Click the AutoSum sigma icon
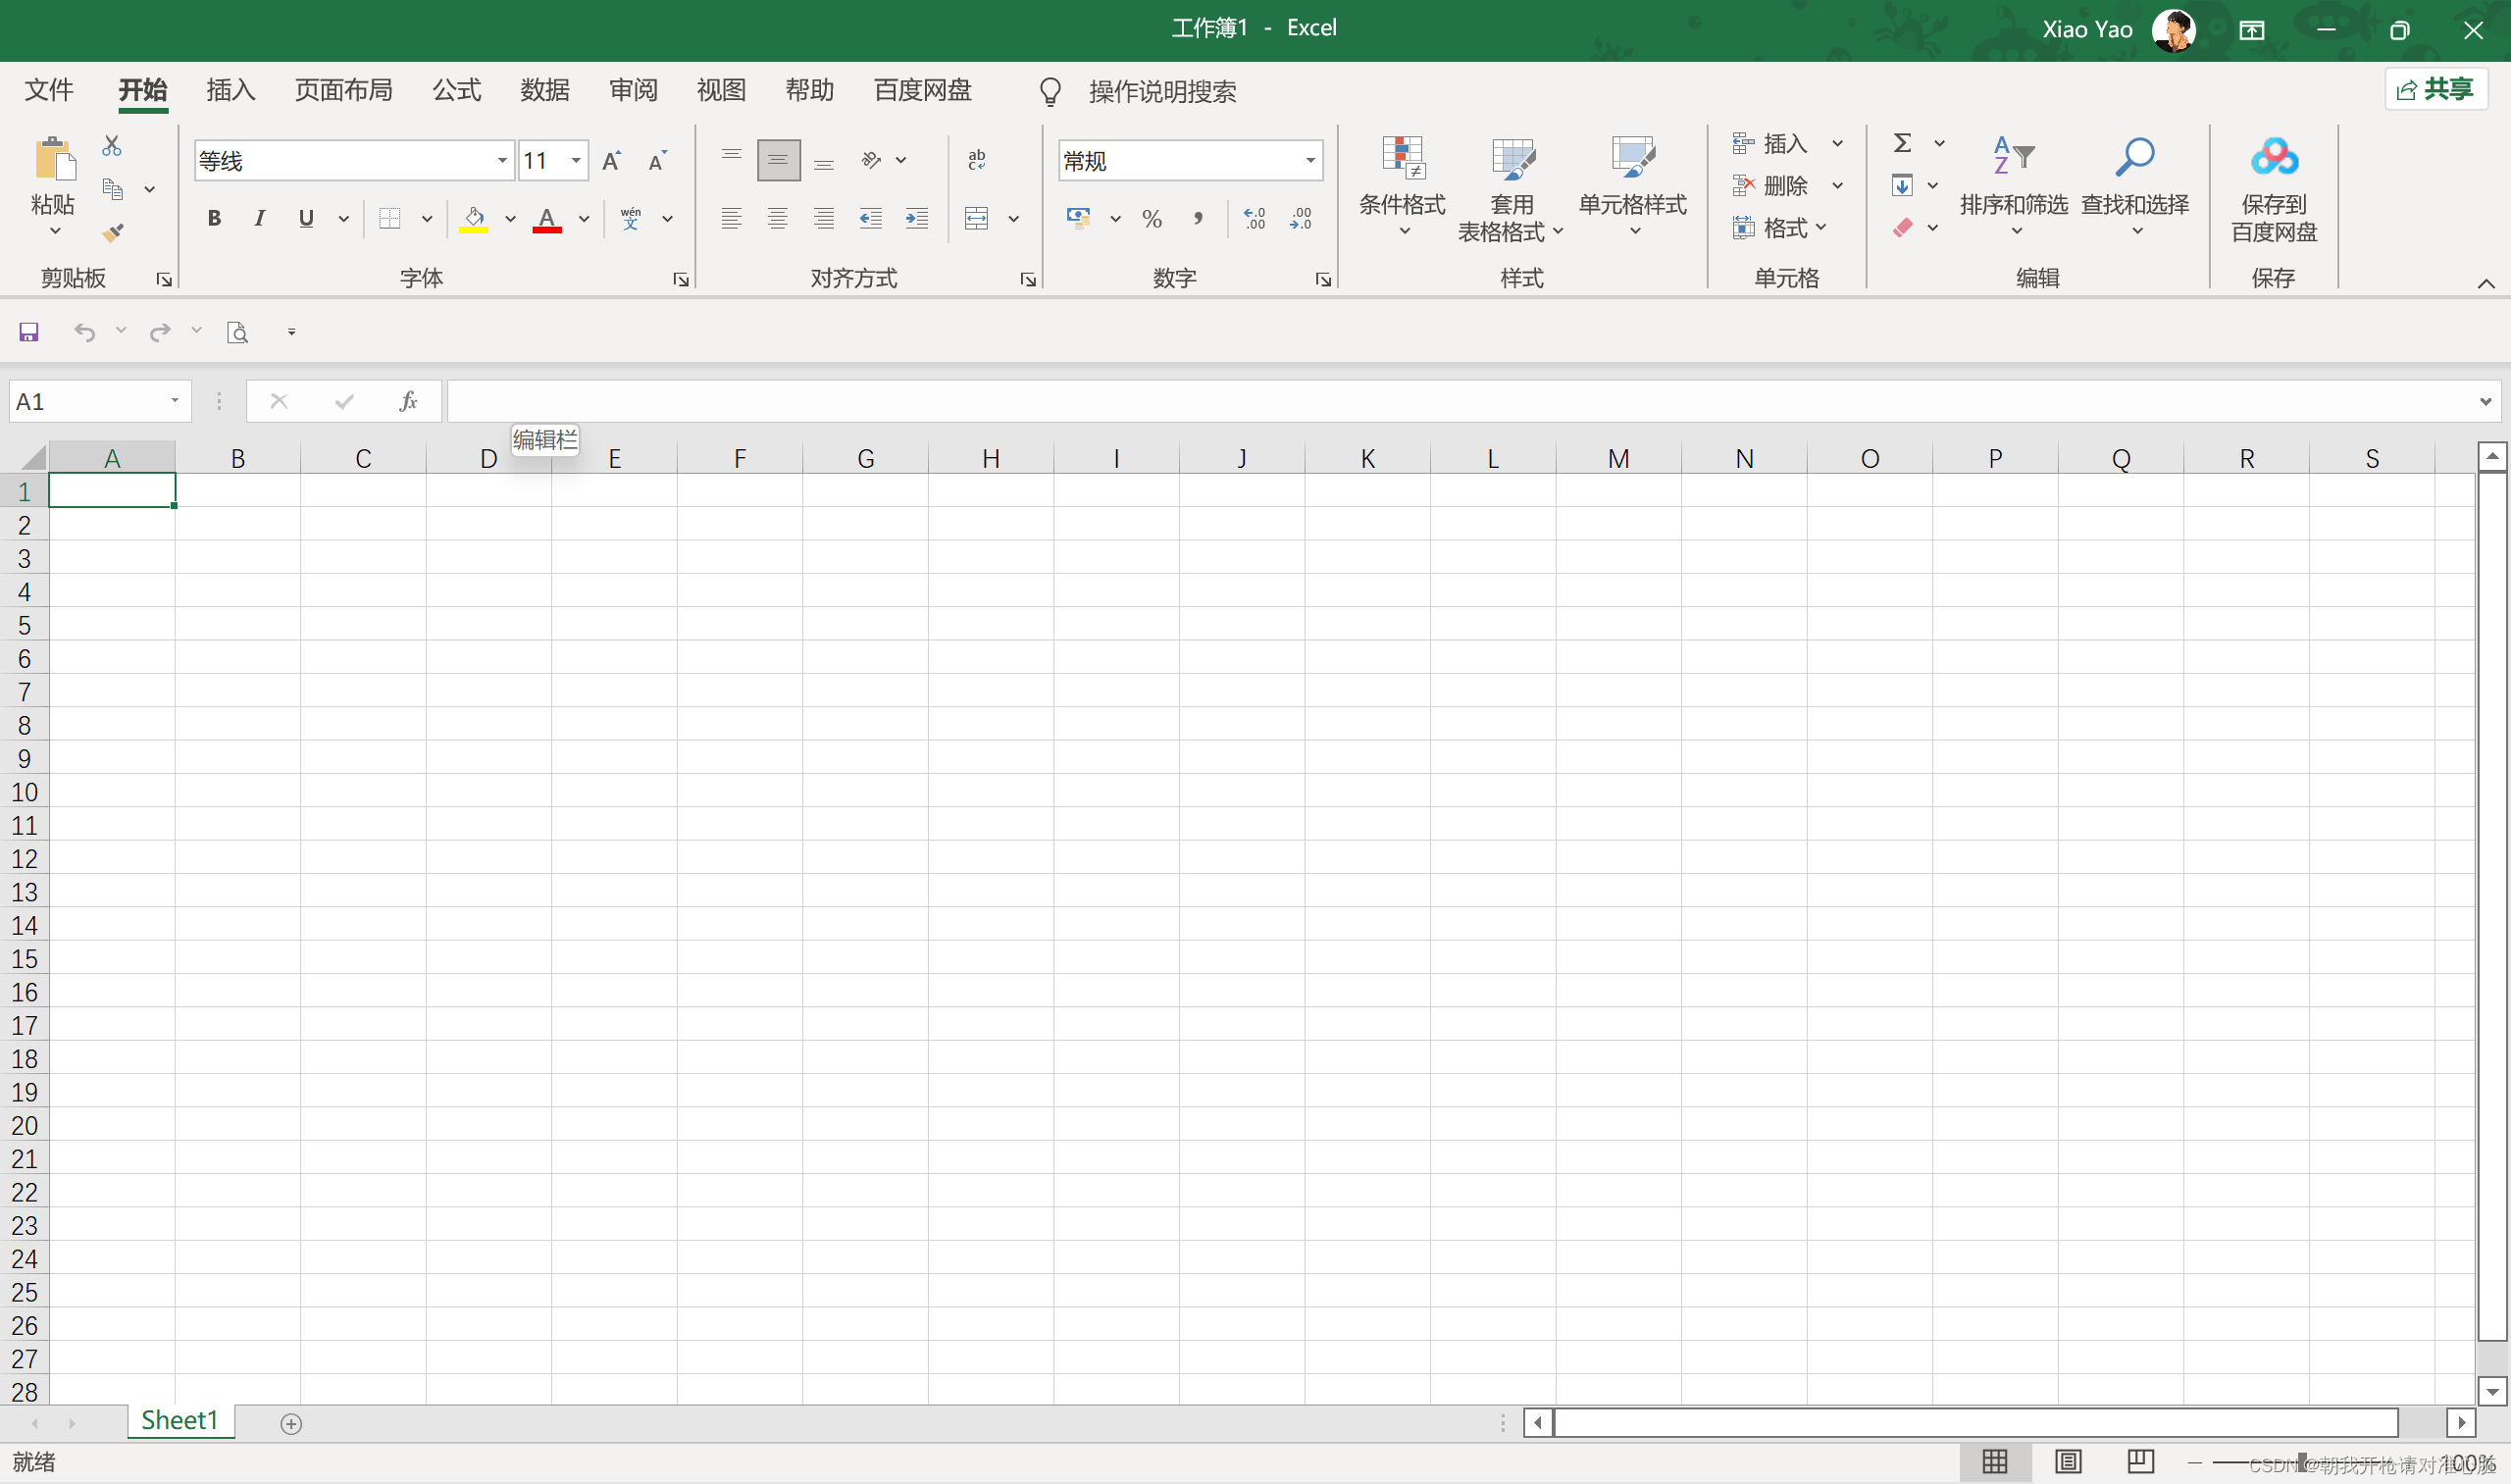The width and height of the screenshot is (2511, 1484). (1902, 143)
